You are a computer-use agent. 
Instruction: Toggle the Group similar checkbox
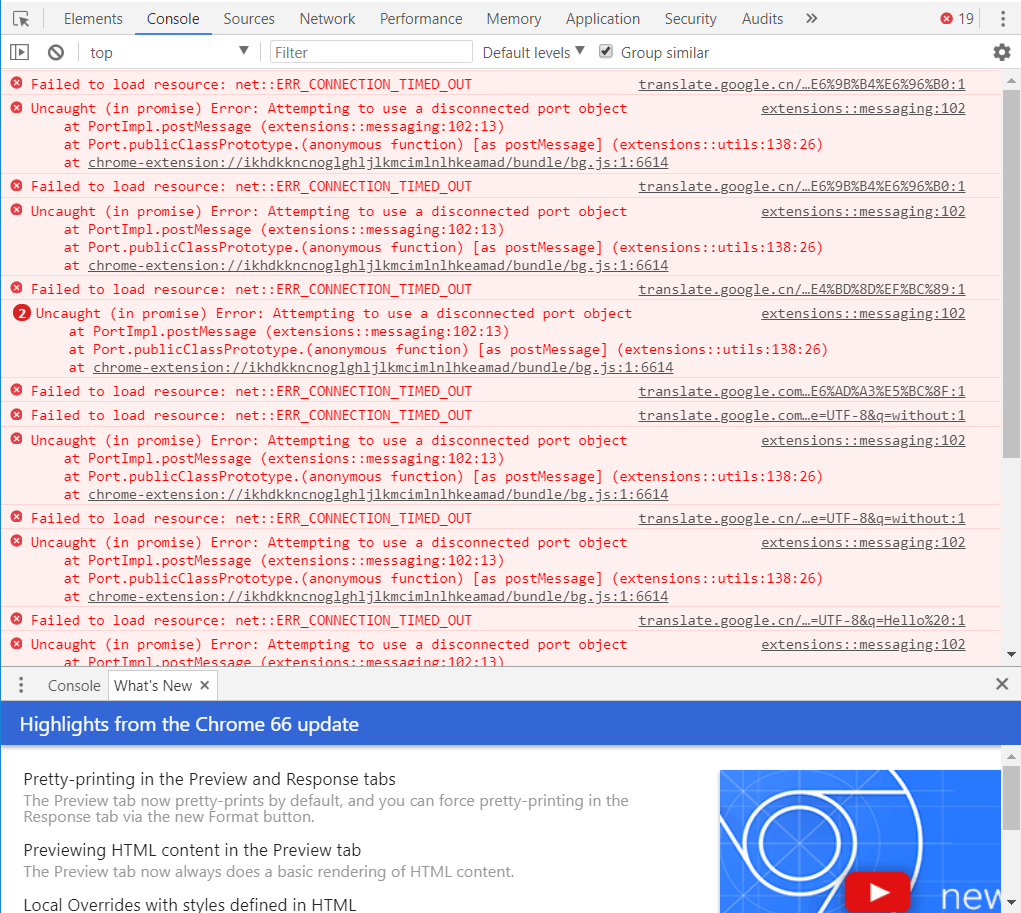point(606,51)
